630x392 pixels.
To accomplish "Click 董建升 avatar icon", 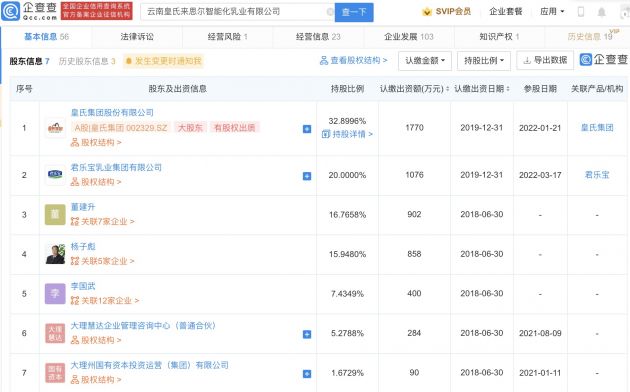I will tap(55, 214).
